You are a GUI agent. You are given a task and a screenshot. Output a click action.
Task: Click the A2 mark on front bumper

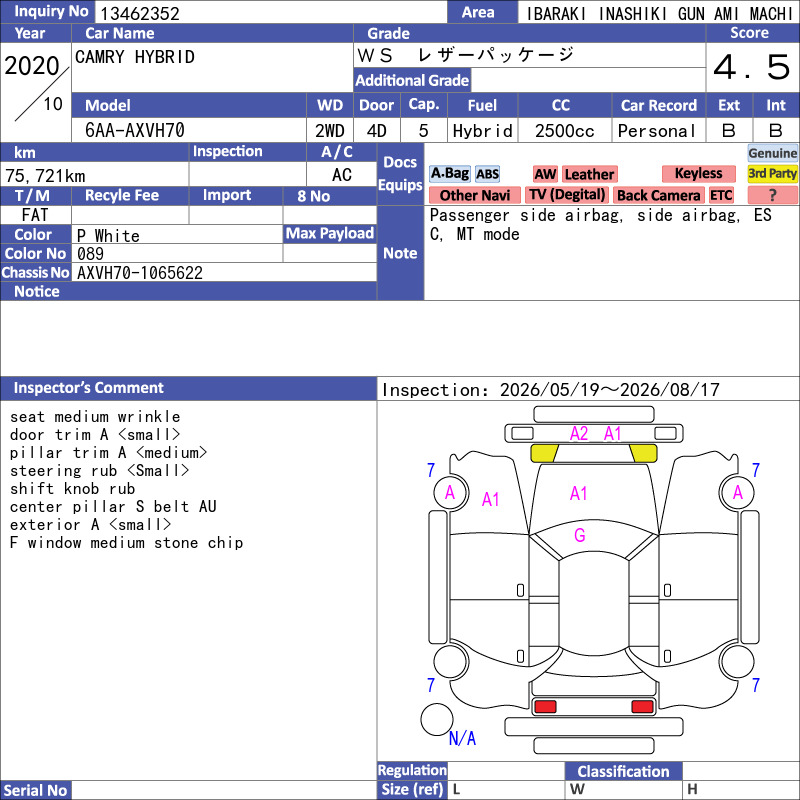pyautogui.click(x=579, y=434)
